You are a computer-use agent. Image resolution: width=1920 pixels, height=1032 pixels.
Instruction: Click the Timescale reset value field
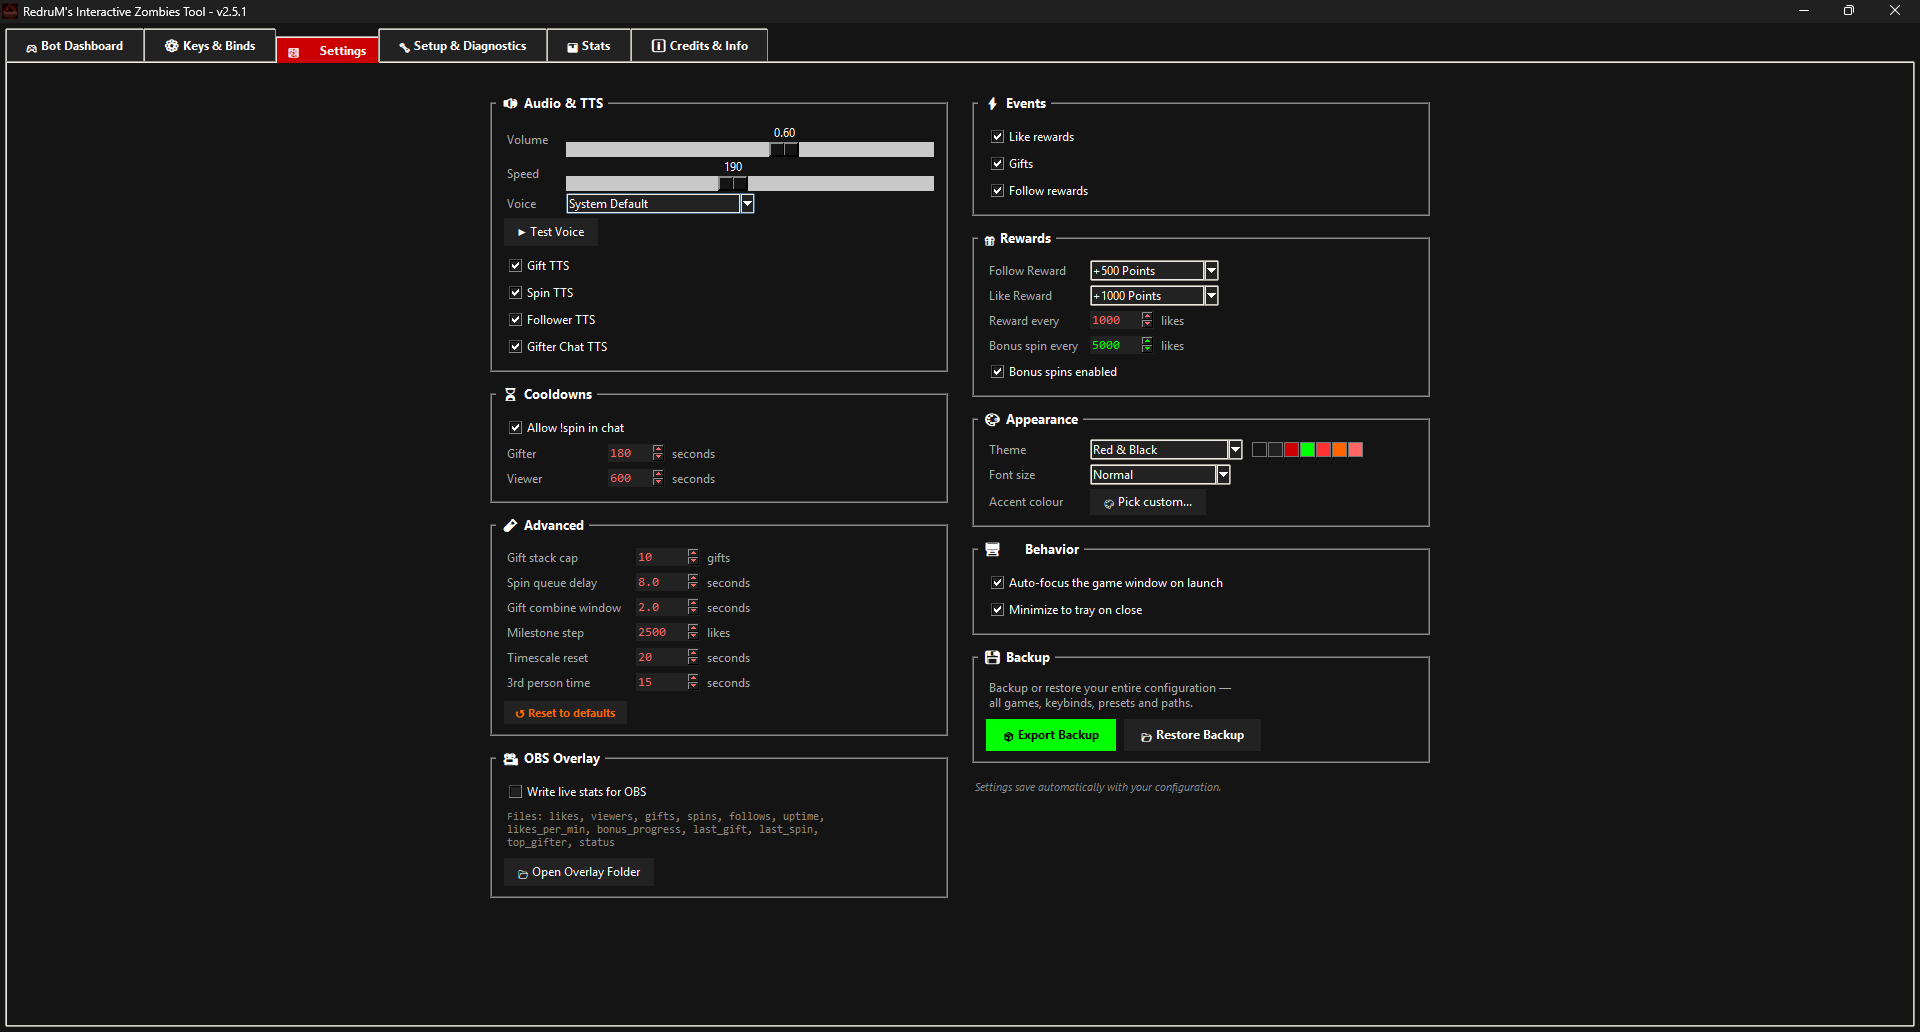(661, 658)
